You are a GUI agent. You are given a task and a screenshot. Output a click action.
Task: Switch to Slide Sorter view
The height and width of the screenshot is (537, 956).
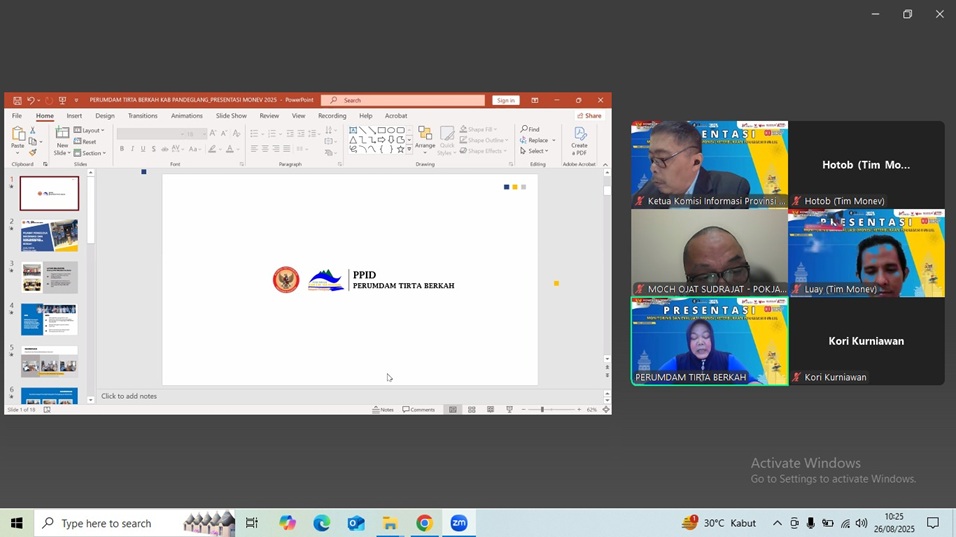point(471,410)
